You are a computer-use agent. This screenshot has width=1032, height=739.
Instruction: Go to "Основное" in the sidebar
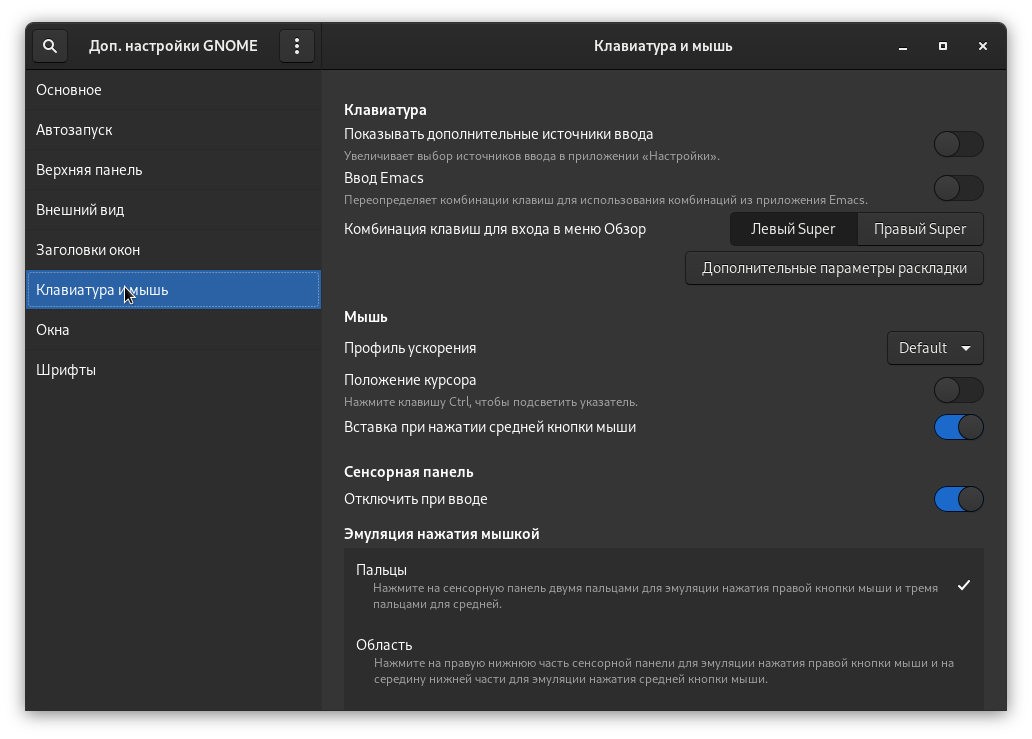[x=69, y=90]
